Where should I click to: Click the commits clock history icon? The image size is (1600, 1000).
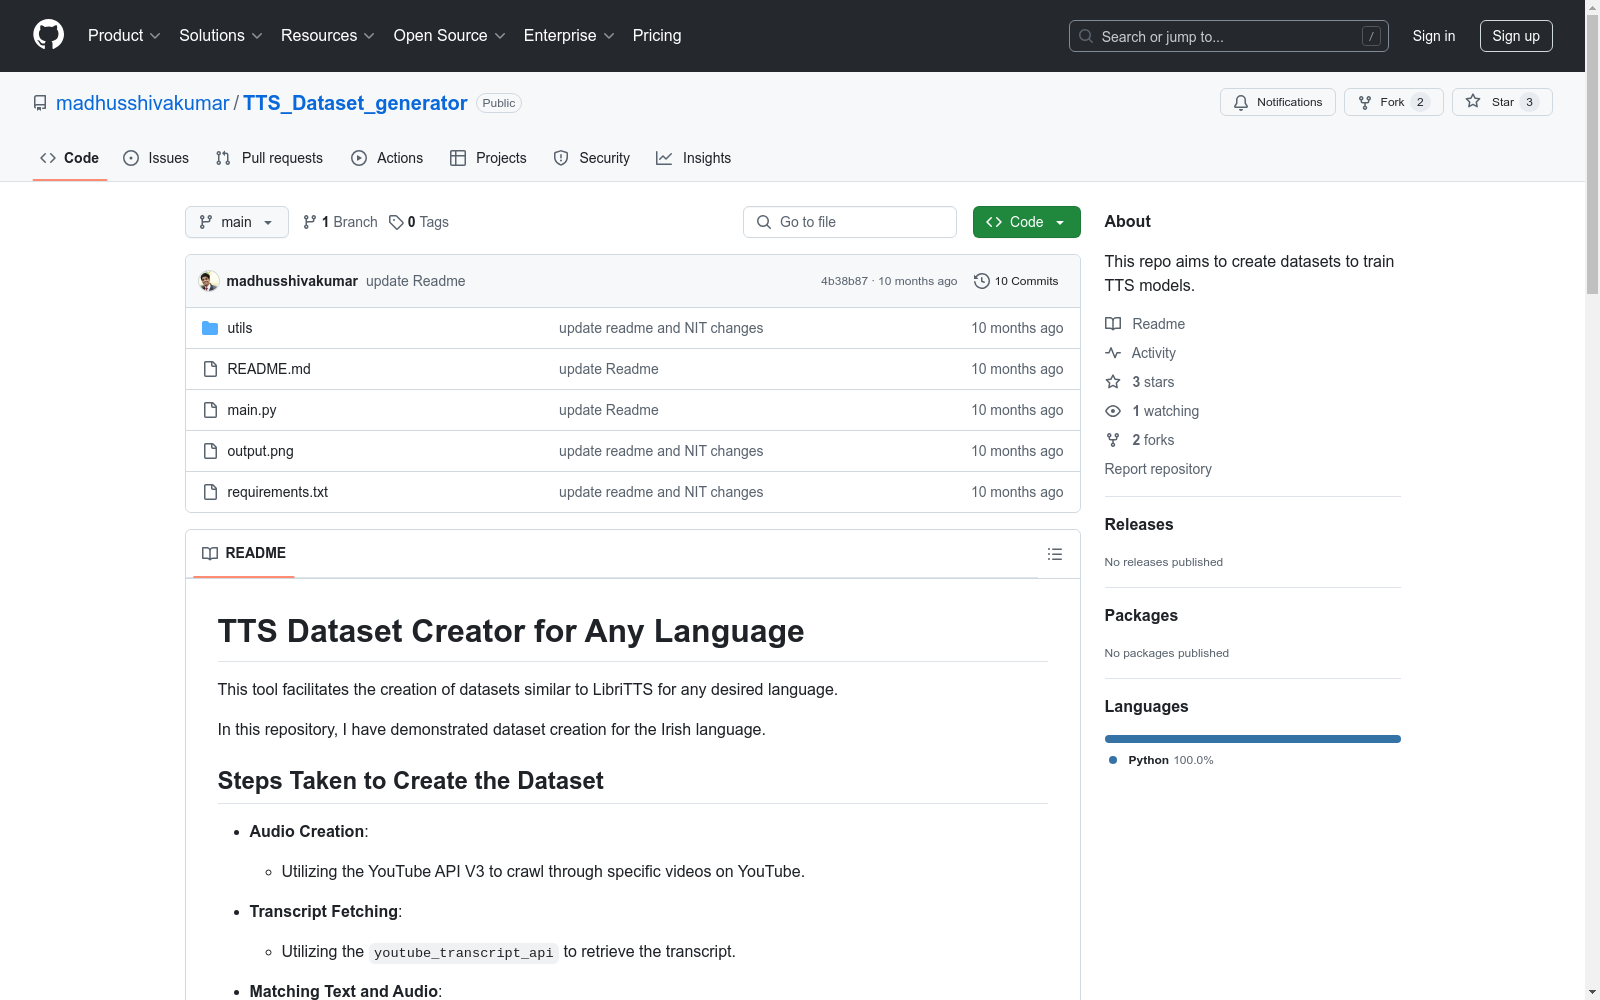coord(982,281)
